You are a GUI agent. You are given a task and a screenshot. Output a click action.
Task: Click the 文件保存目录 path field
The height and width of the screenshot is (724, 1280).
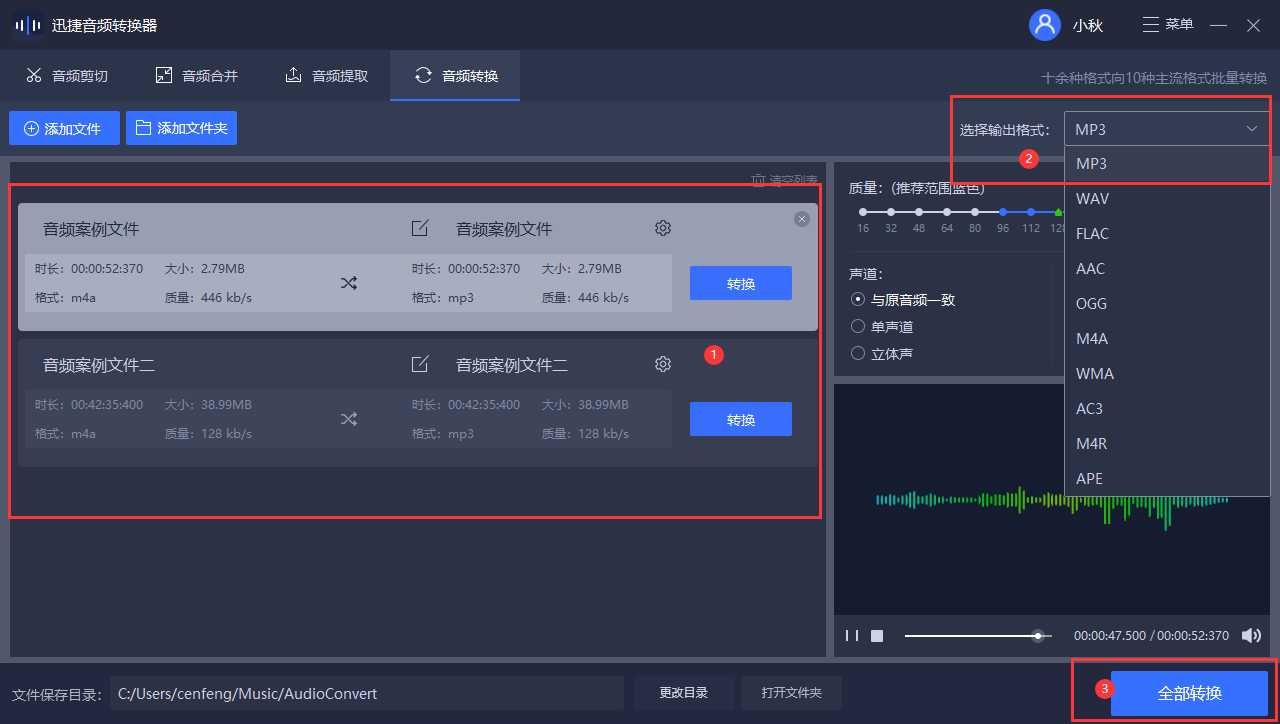click(x=367, y=693)
